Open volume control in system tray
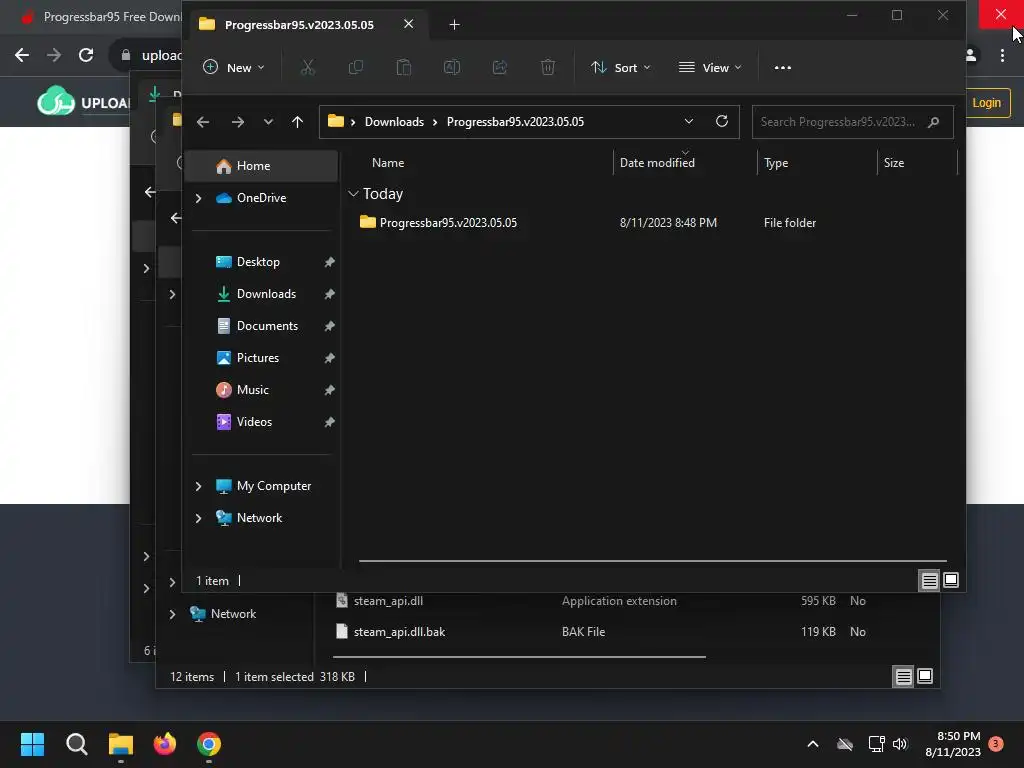The image size is (1024, 768). [900, 744]
